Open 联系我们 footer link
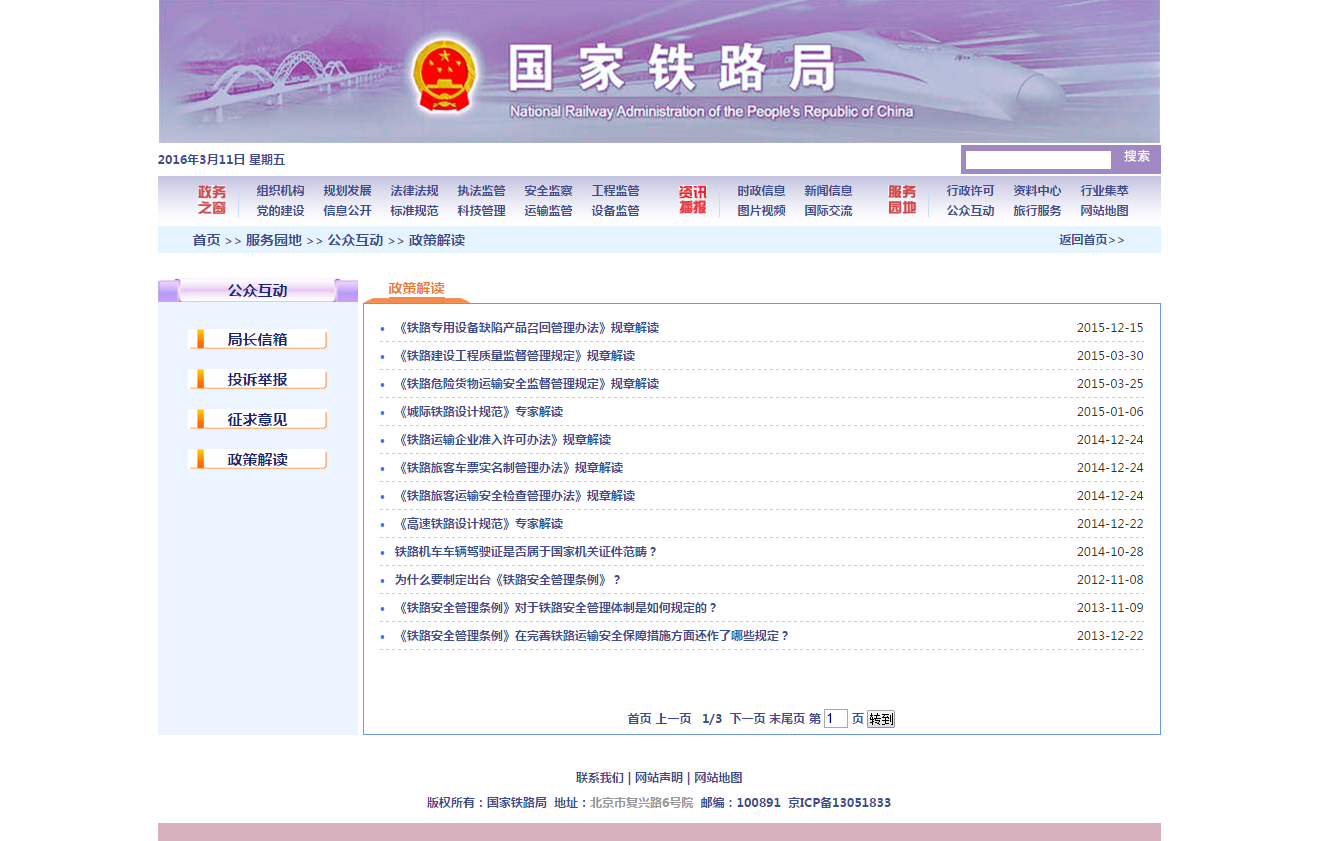This screenshot has width=1318, height=841. coord(599,778)
